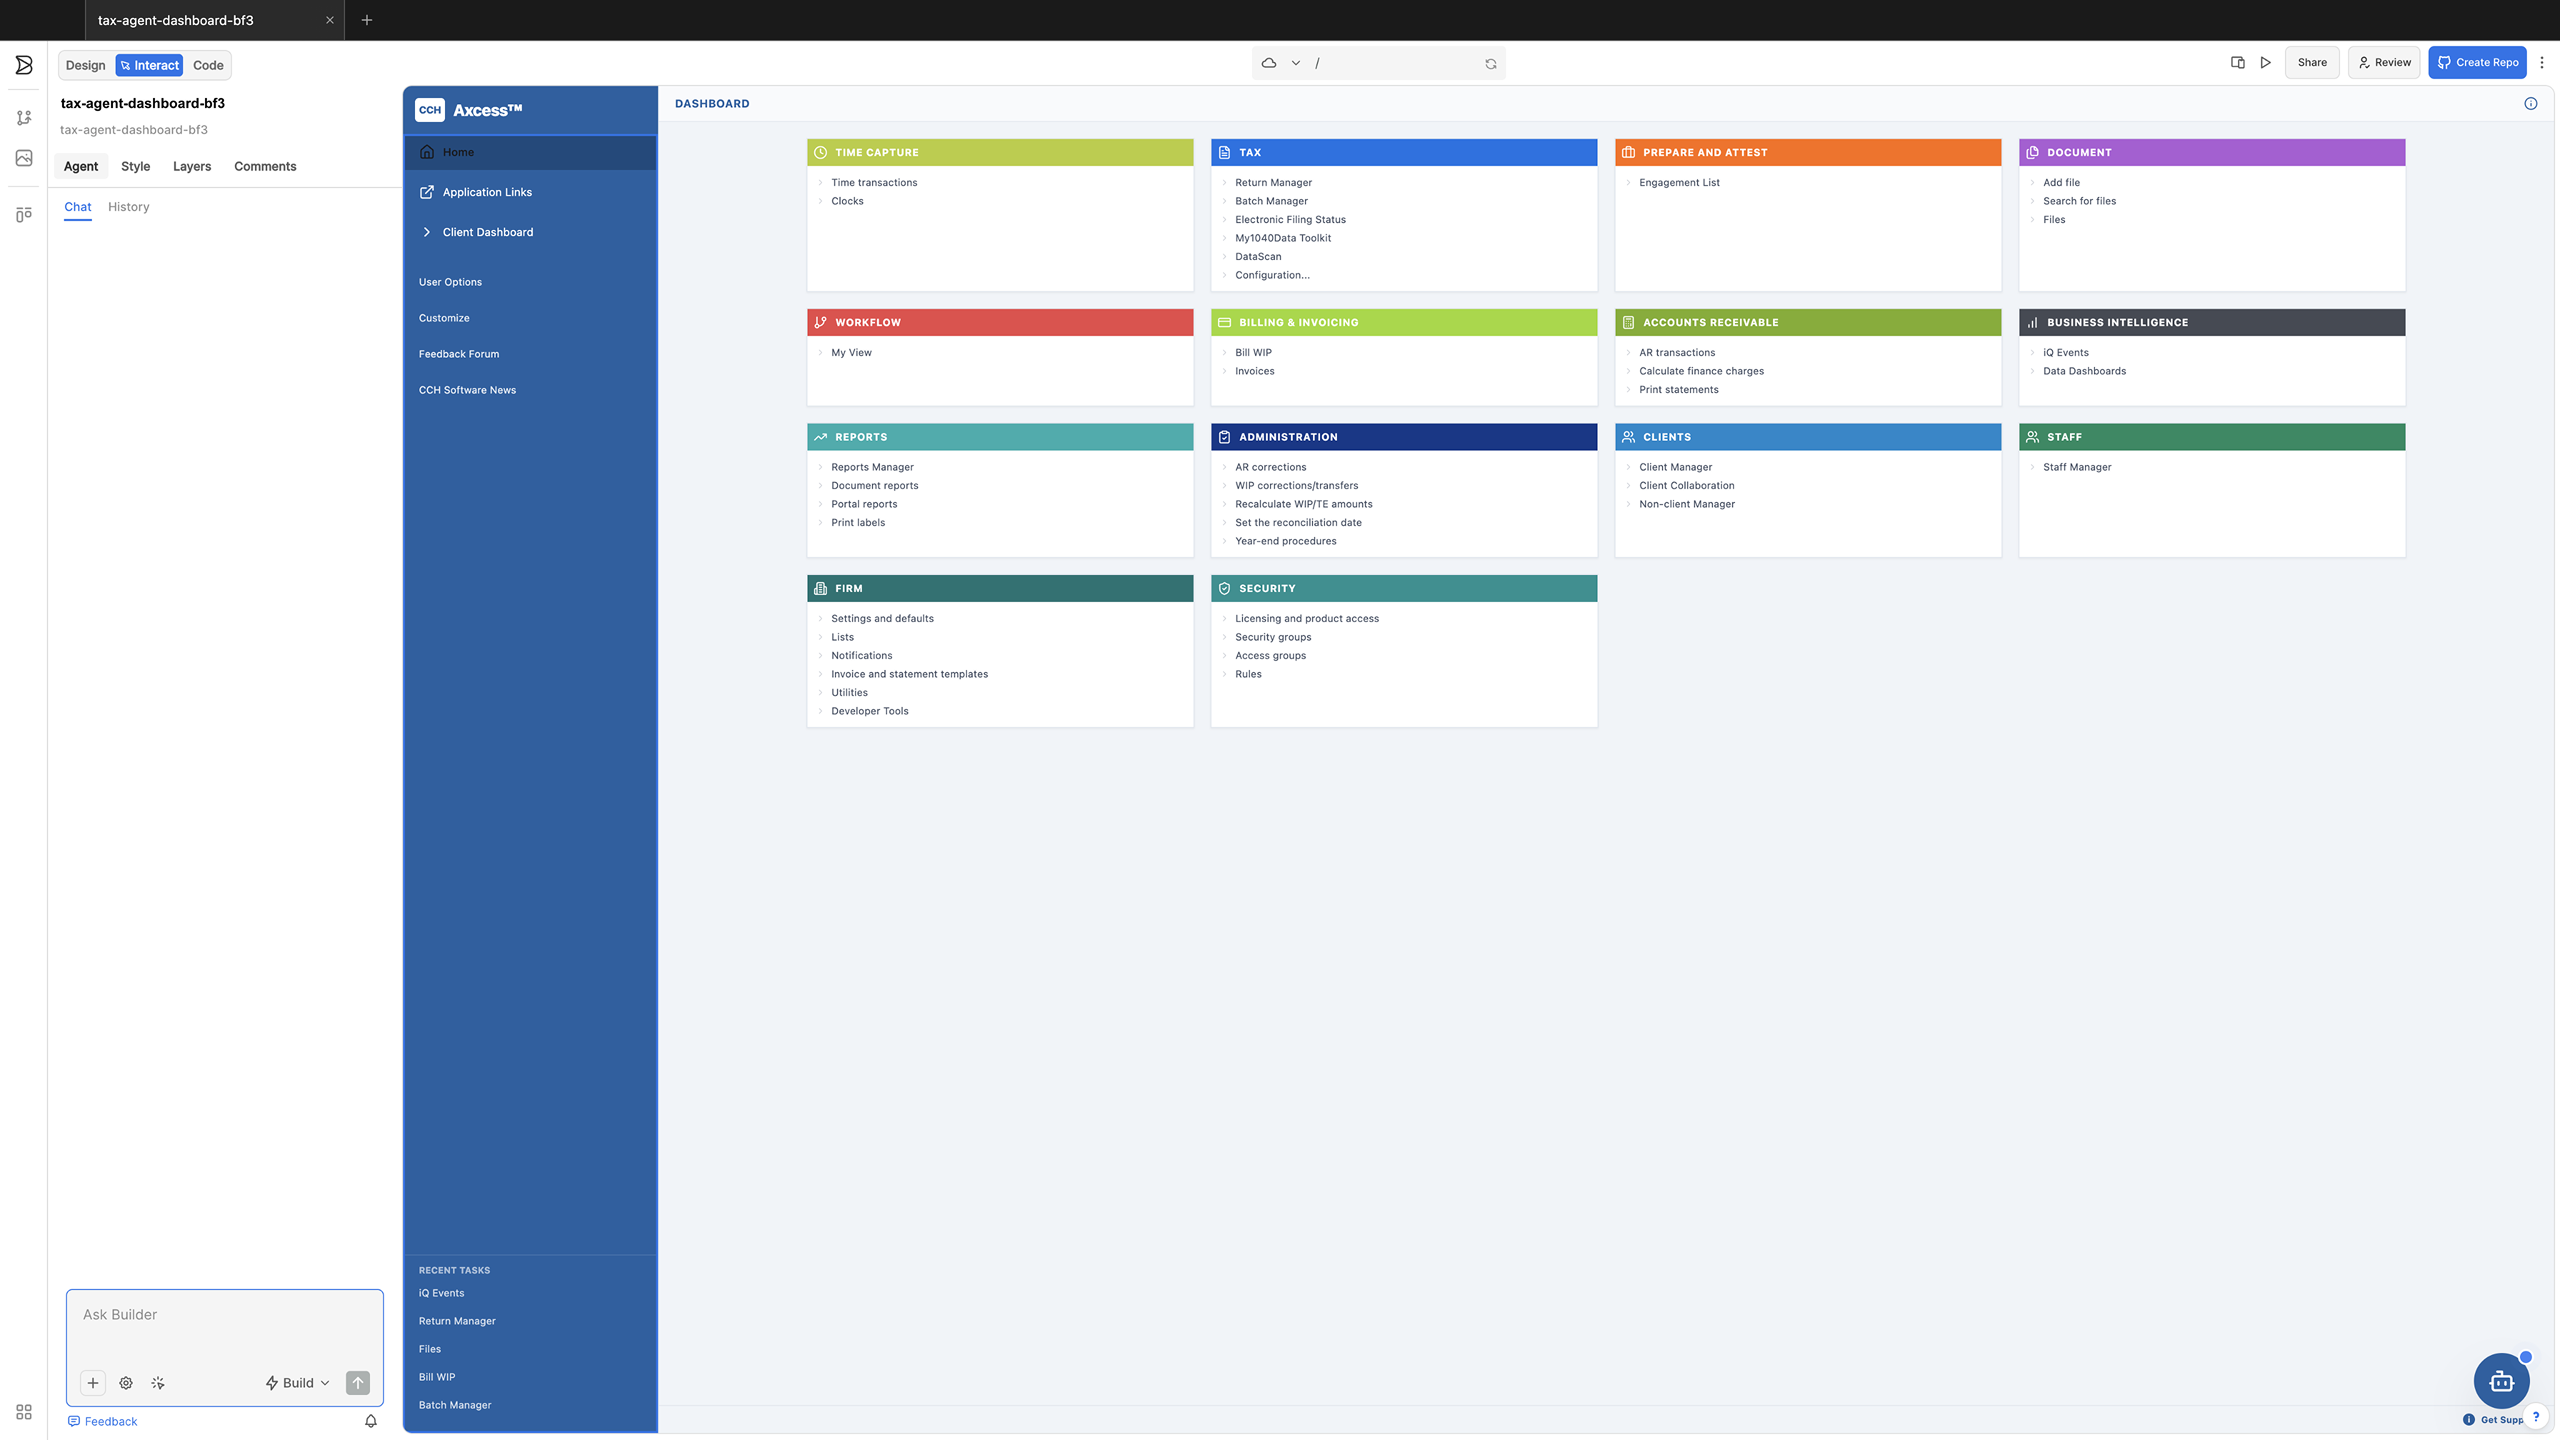This screenshot has height=1440, width=2560.
Task: Switch to the Layers tab
Action: (191, 166)
